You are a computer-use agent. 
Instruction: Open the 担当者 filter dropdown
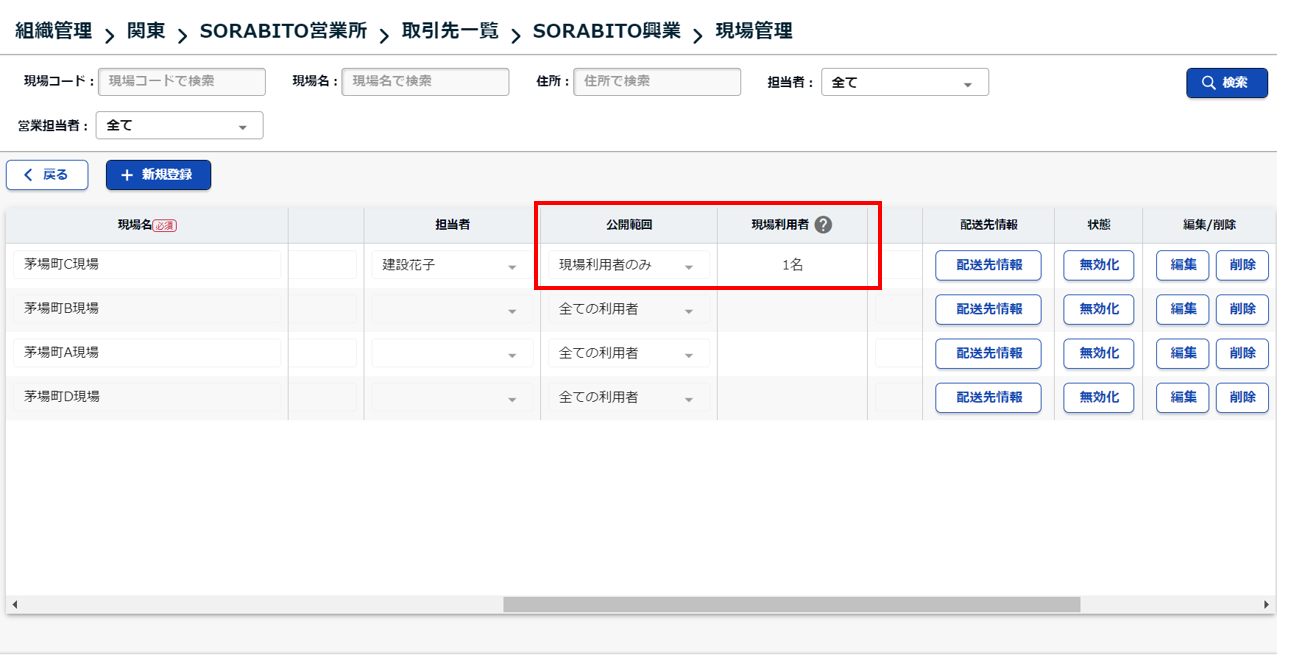904,83
